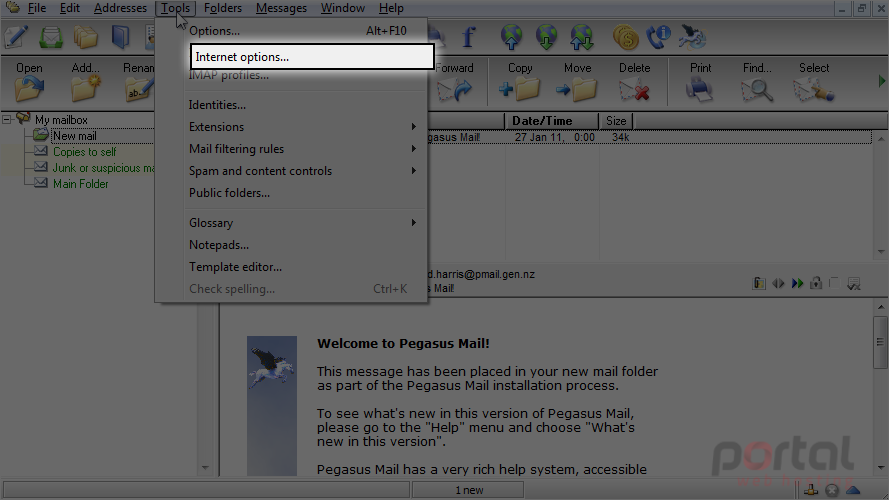Click the globe with up arrow send icon

511,37
